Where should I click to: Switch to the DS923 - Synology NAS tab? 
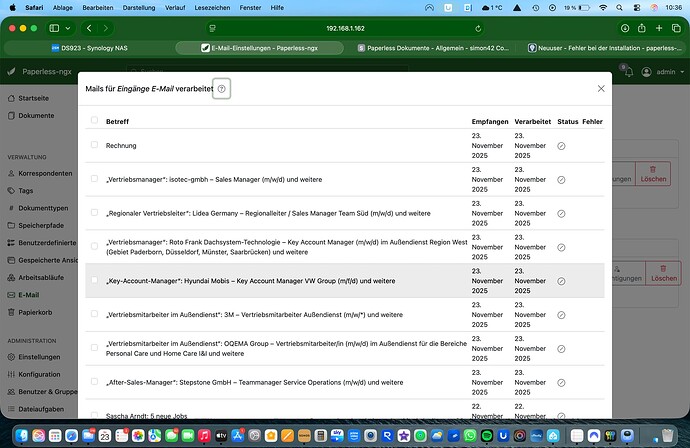click(89, 48)
